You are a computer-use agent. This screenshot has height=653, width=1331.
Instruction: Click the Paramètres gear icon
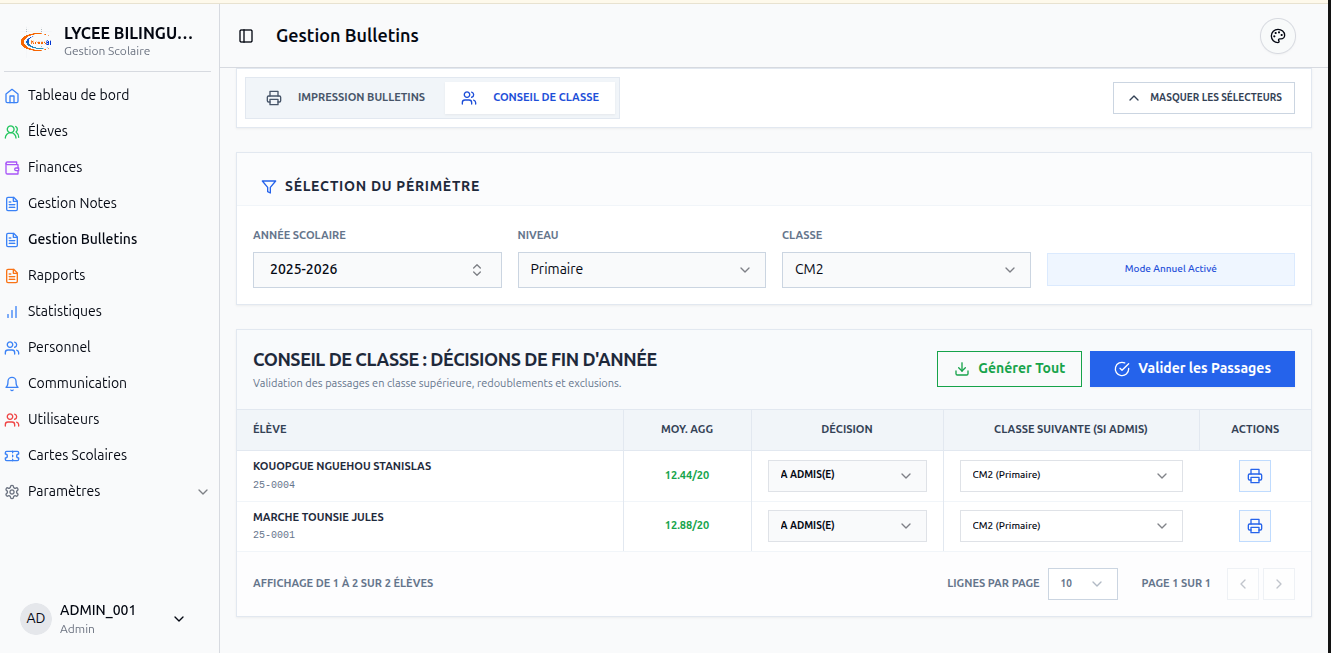[x=12, y=492]
